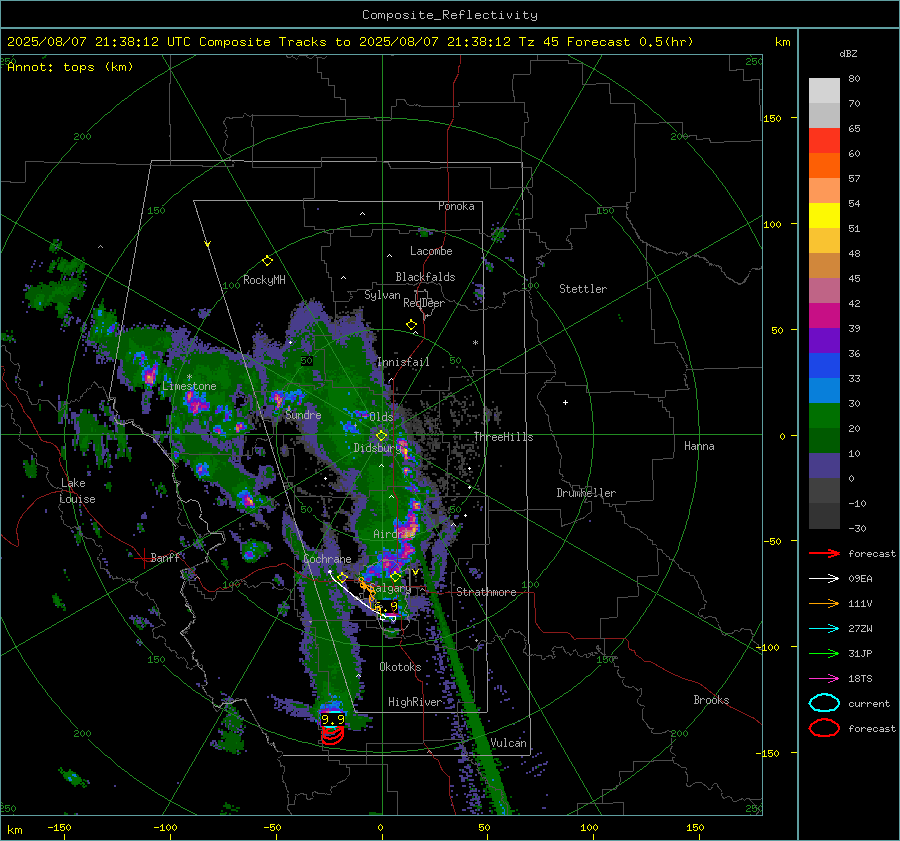900x841 pixels.
Task: Click the Composite_Reflectivity title
Action: pyautogui.click(x=450, y=15)
